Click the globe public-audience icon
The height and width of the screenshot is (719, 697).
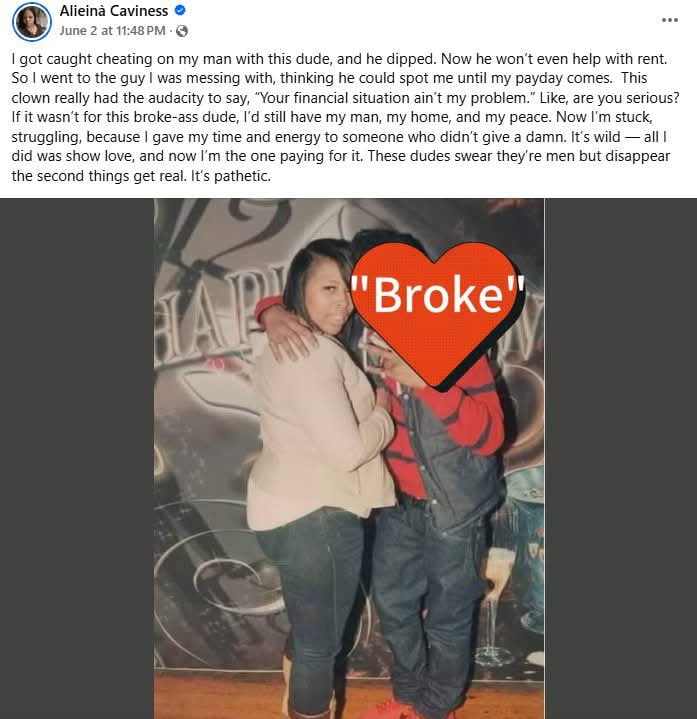182,31
